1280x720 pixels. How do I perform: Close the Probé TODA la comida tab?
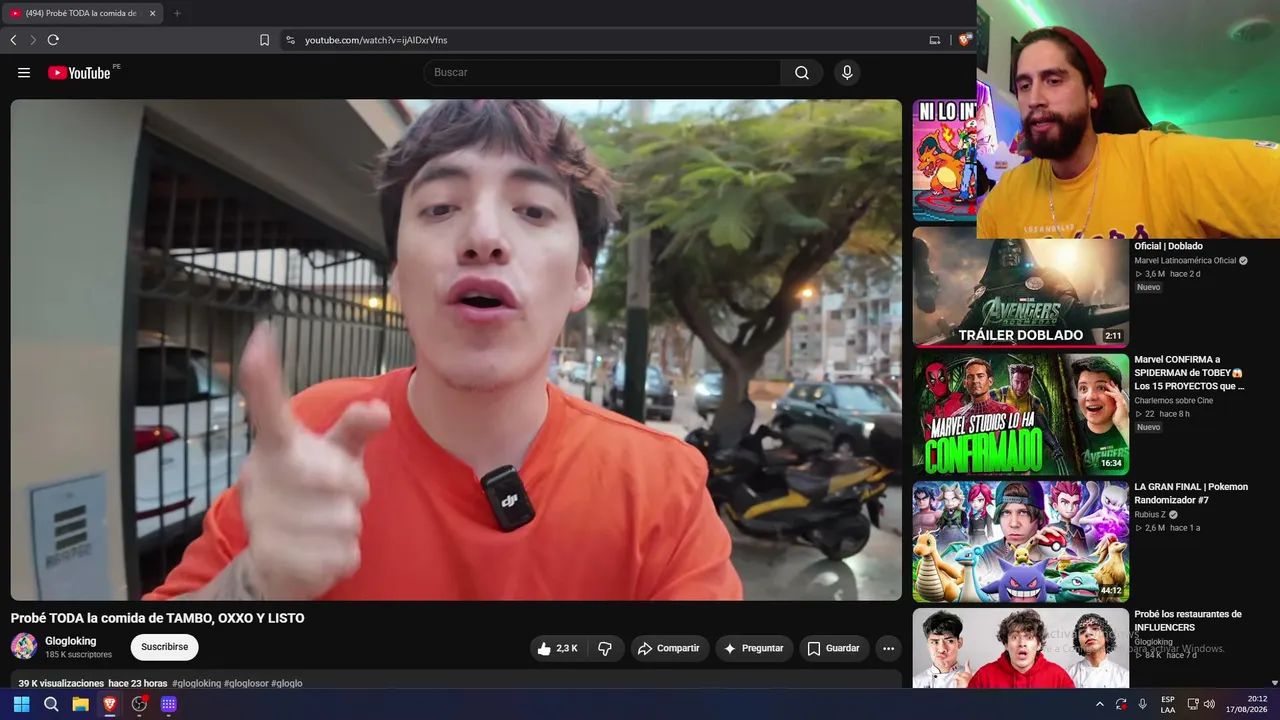152,13
